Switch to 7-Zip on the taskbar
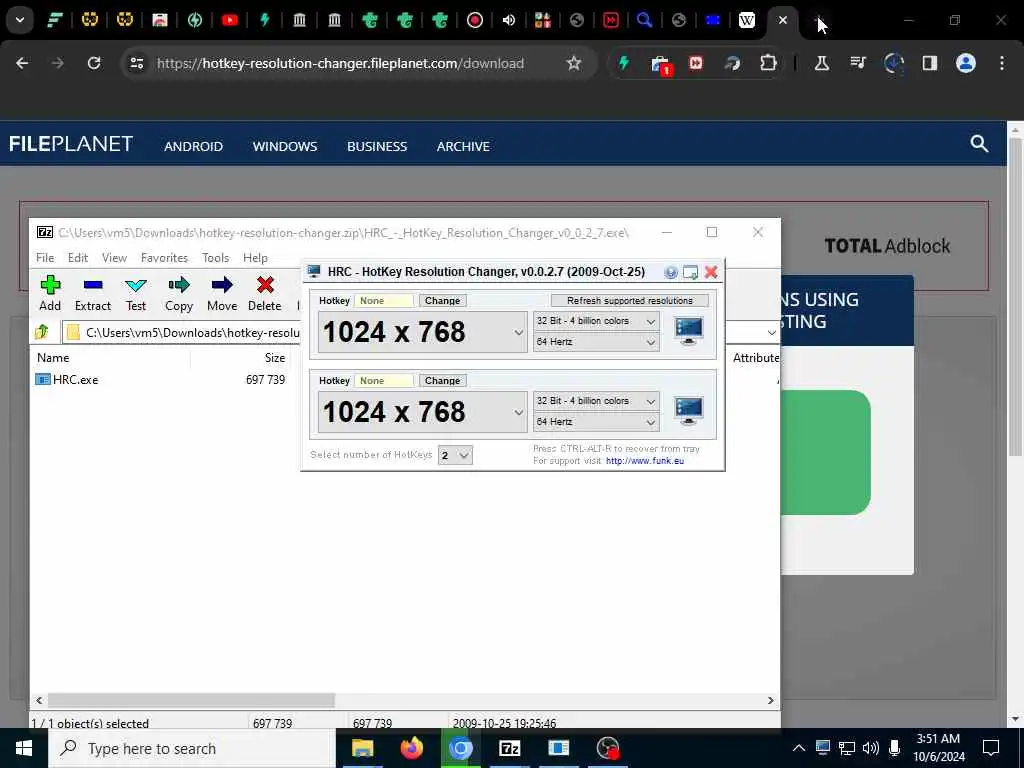1024x768 pixels. point(509,748)
